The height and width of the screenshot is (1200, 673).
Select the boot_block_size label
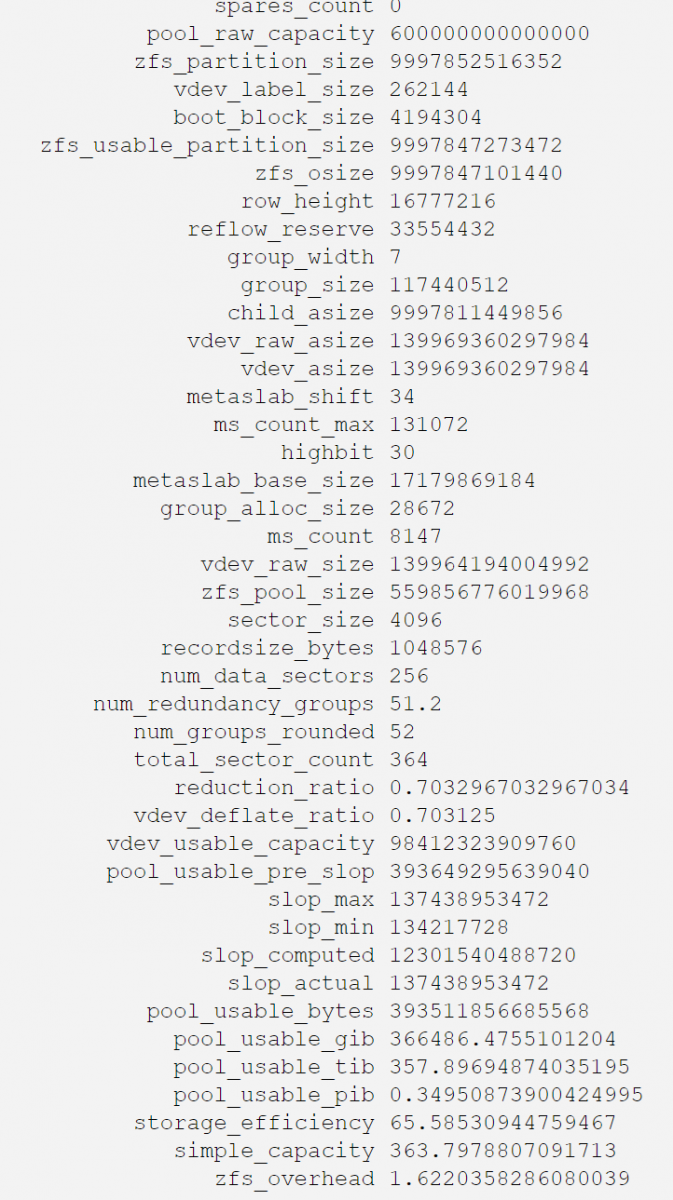(x=274, y=118)
